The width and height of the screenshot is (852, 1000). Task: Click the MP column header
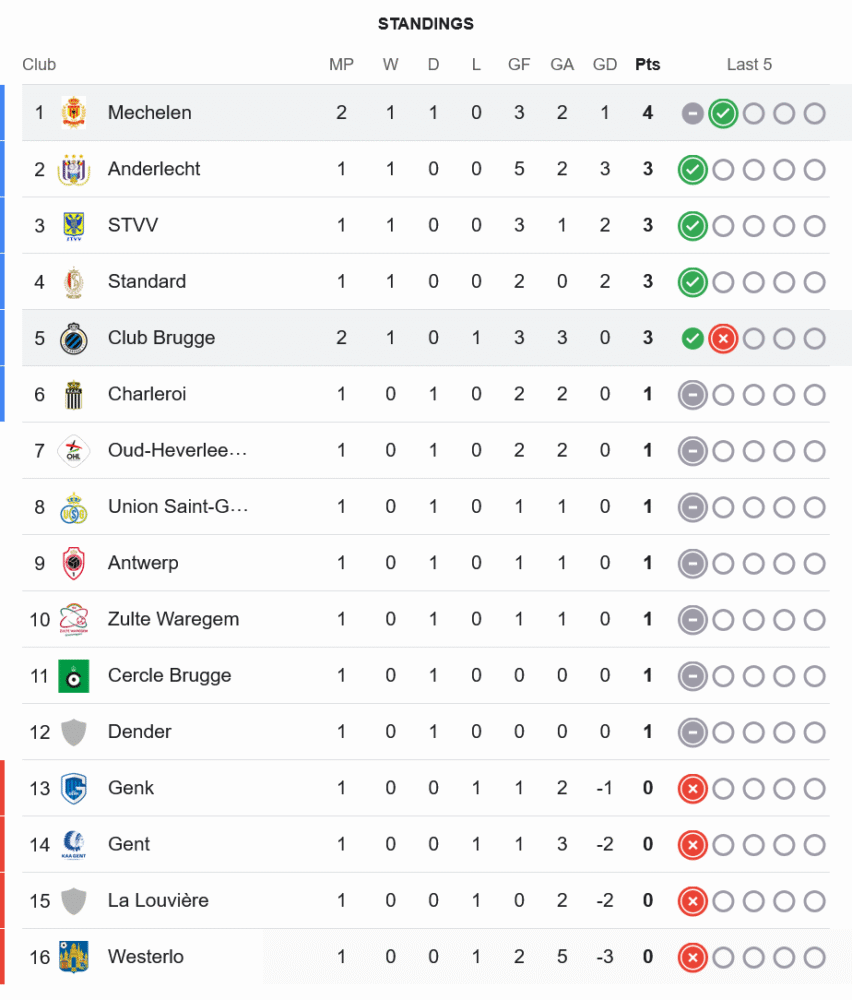pos(341,65)
